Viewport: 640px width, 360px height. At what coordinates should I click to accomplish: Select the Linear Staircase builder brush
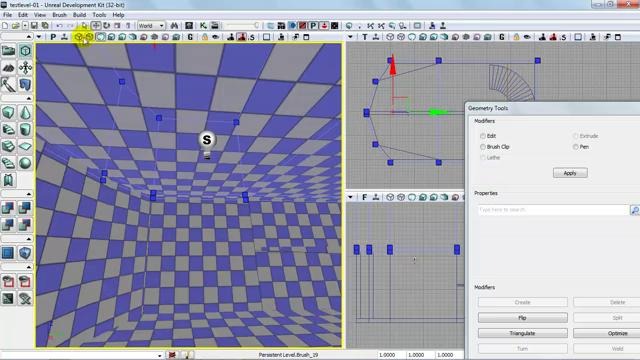pyautogui.click(x=8, y=146)
